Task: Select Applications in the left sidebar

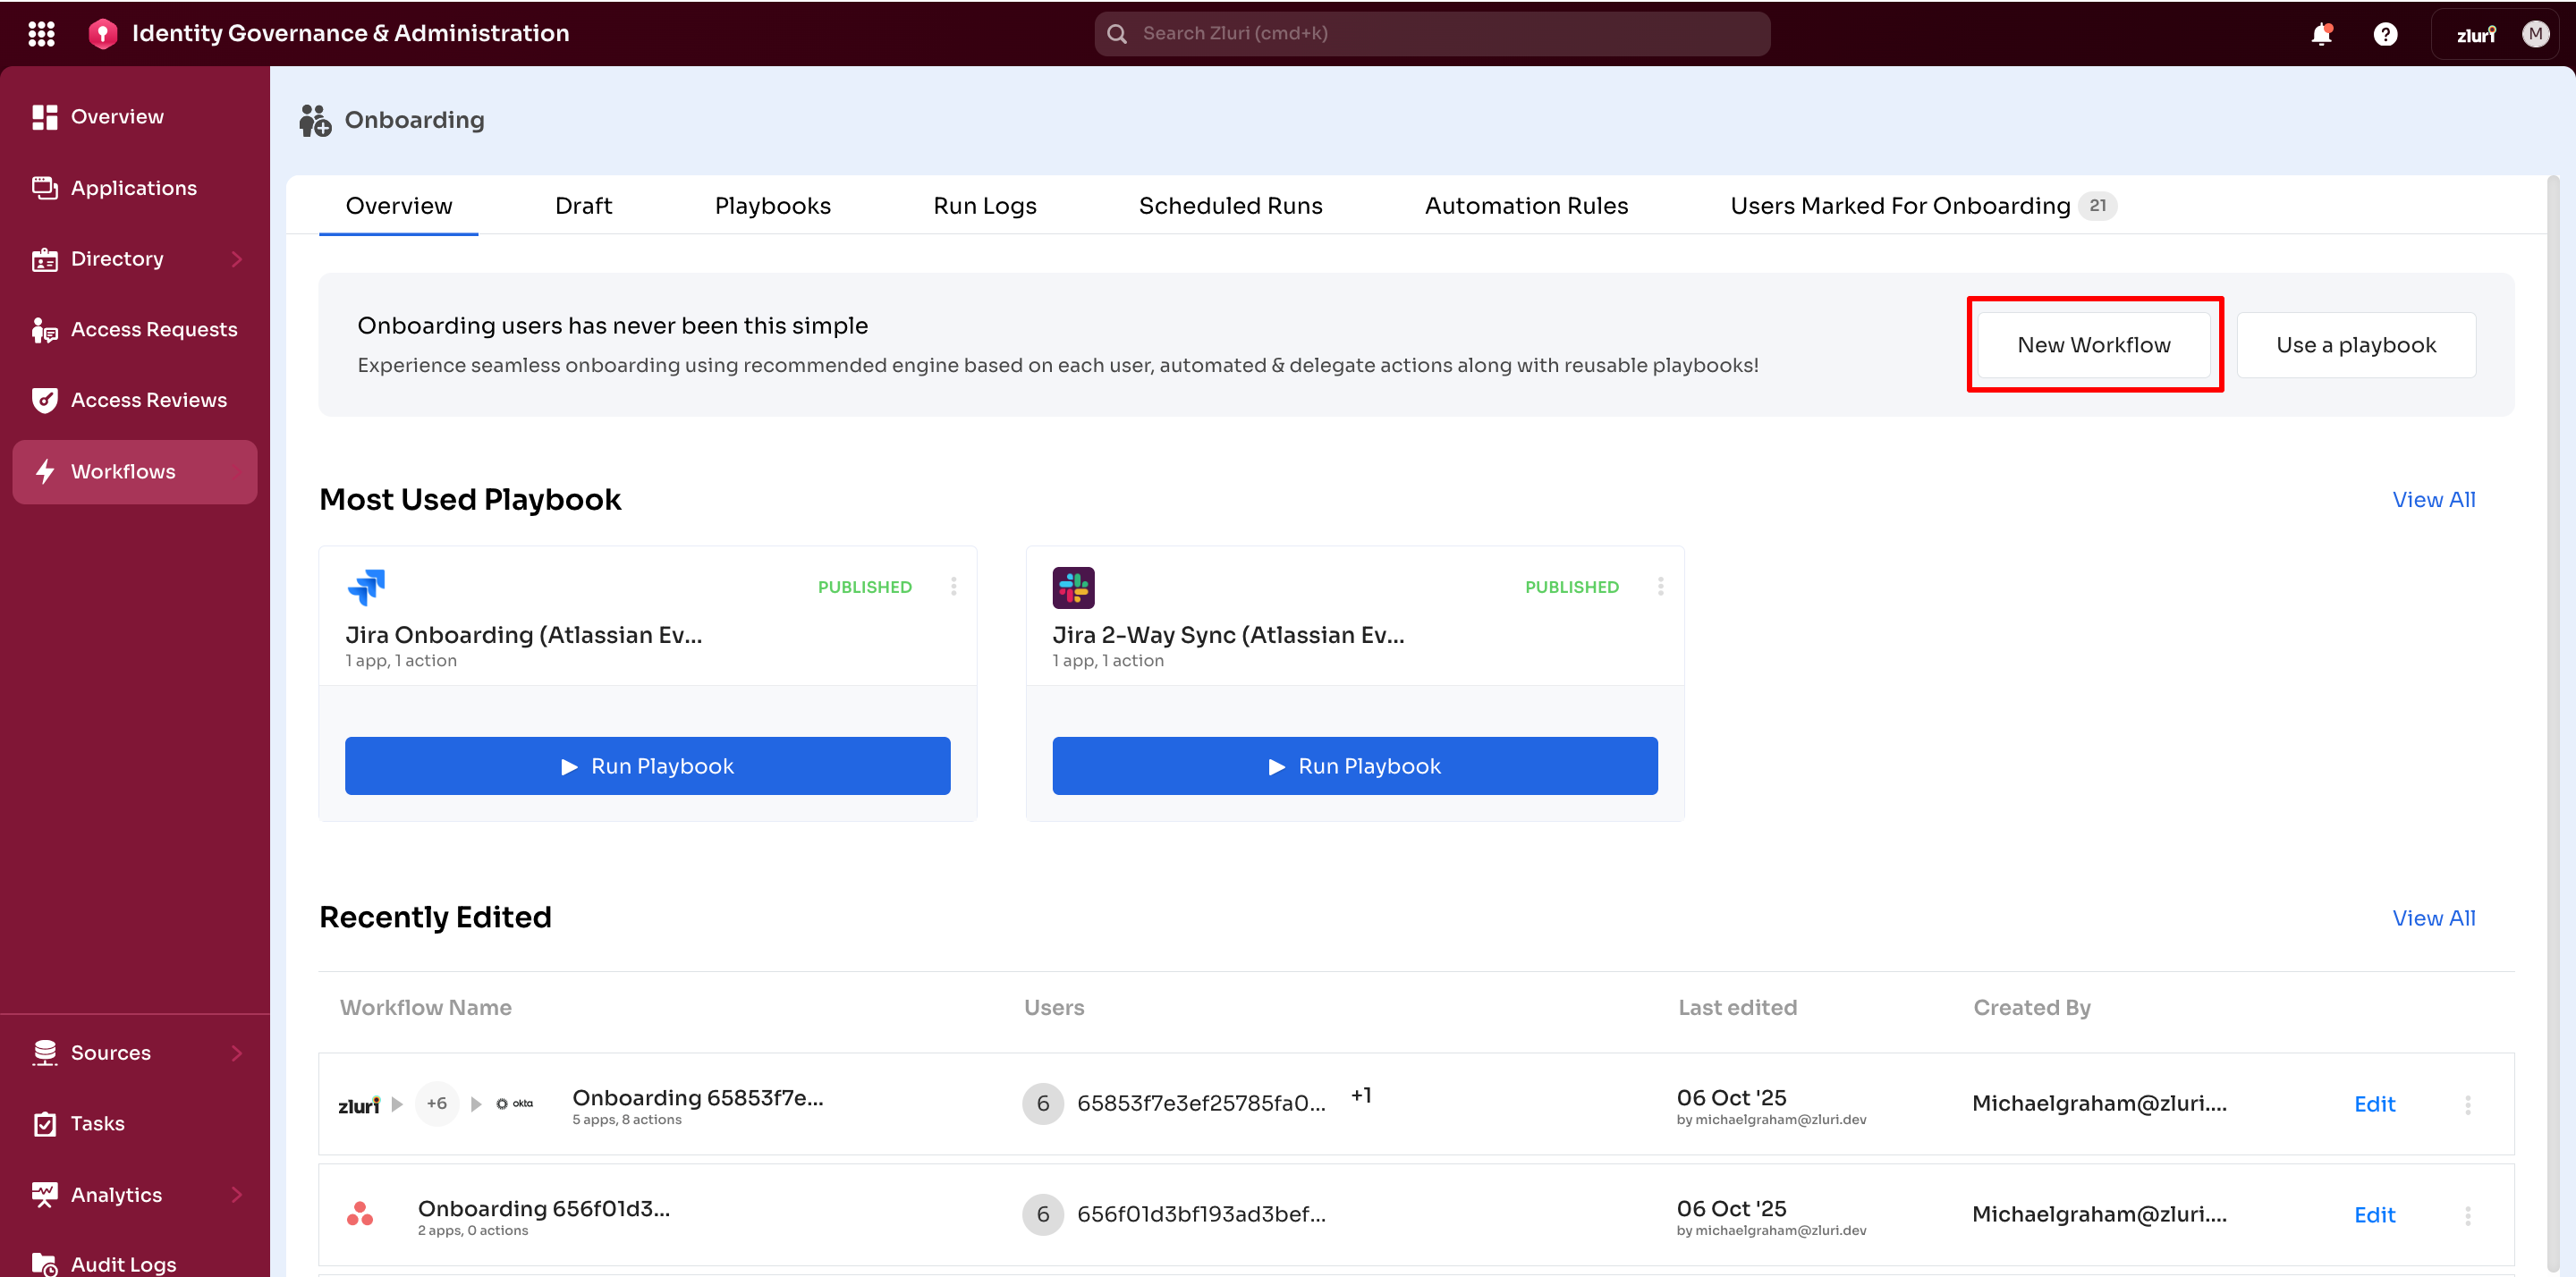Action: [x=133, y=187]
